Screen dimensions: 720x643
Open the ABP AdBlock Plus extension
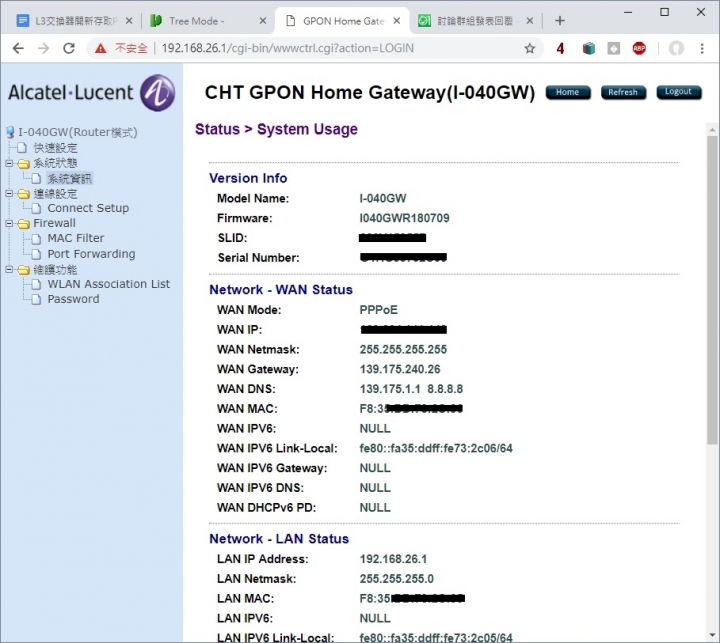click(x=639, y=48)
